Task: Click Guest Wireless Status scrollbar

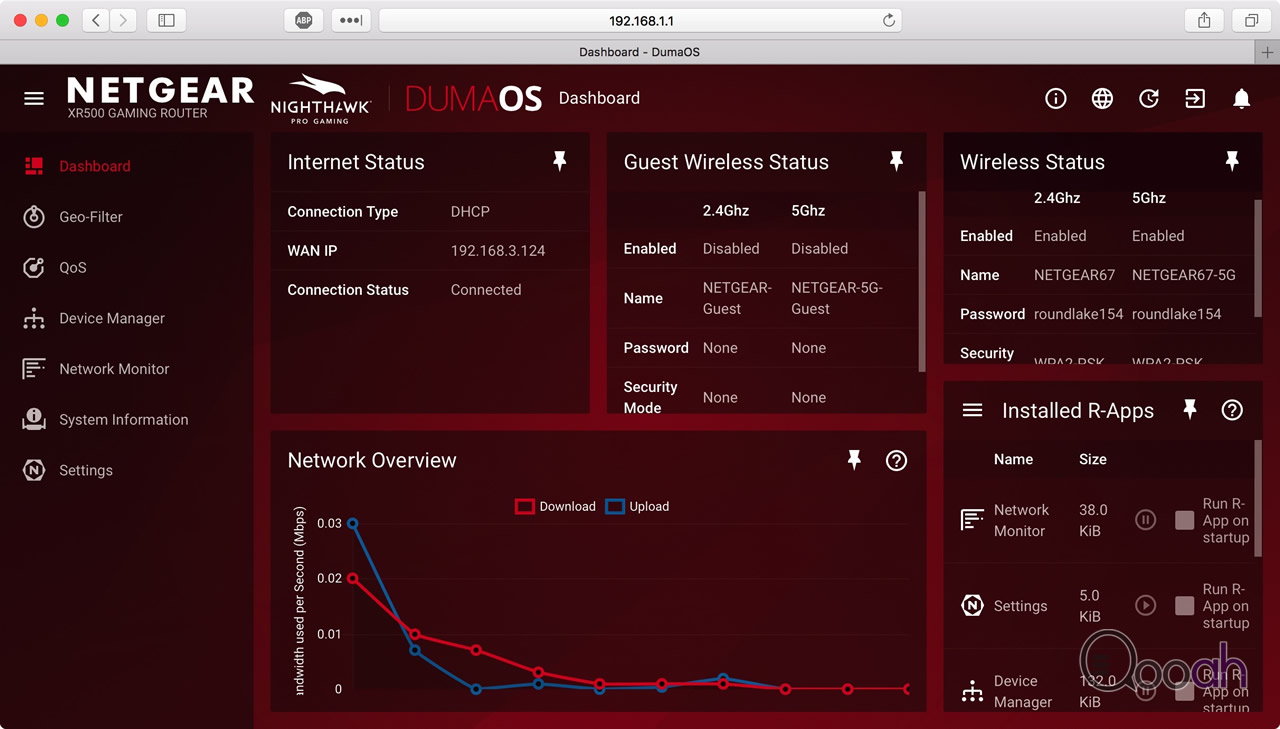Action: click(922, 282)
